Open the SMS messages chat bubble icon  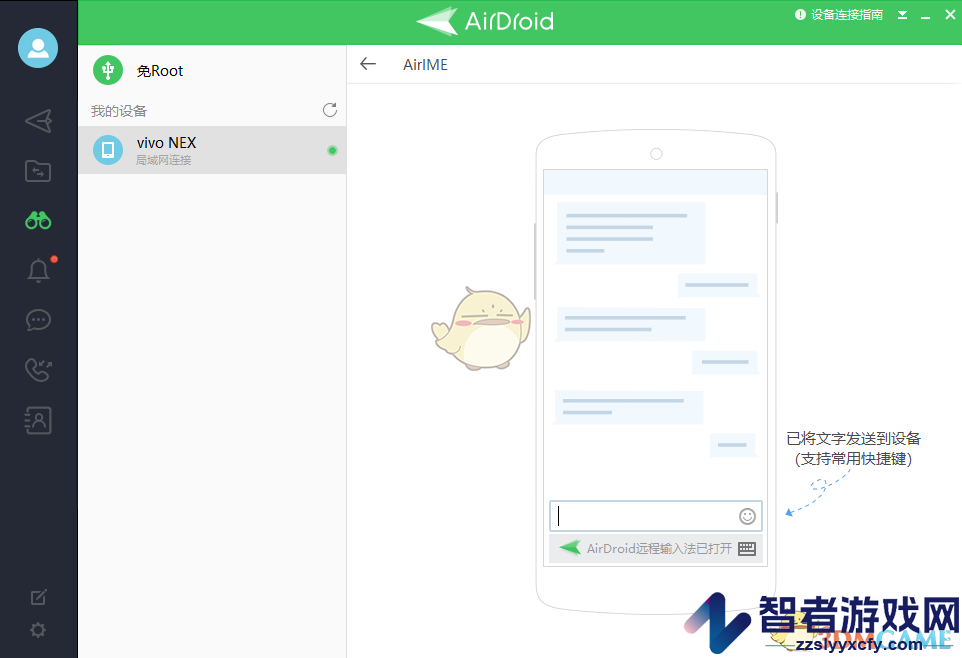tap(38, 320)
